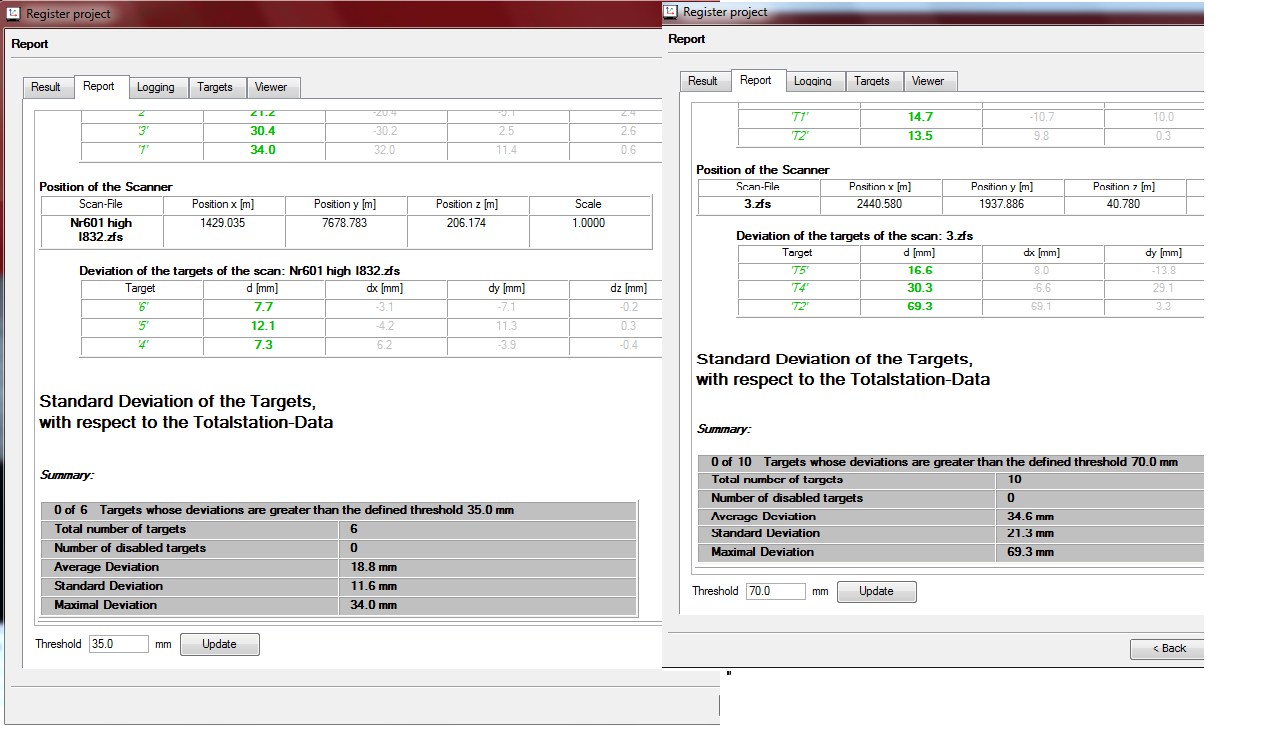Select the Report tab in left window
1274x739 pixels.
tap(99, 86)
